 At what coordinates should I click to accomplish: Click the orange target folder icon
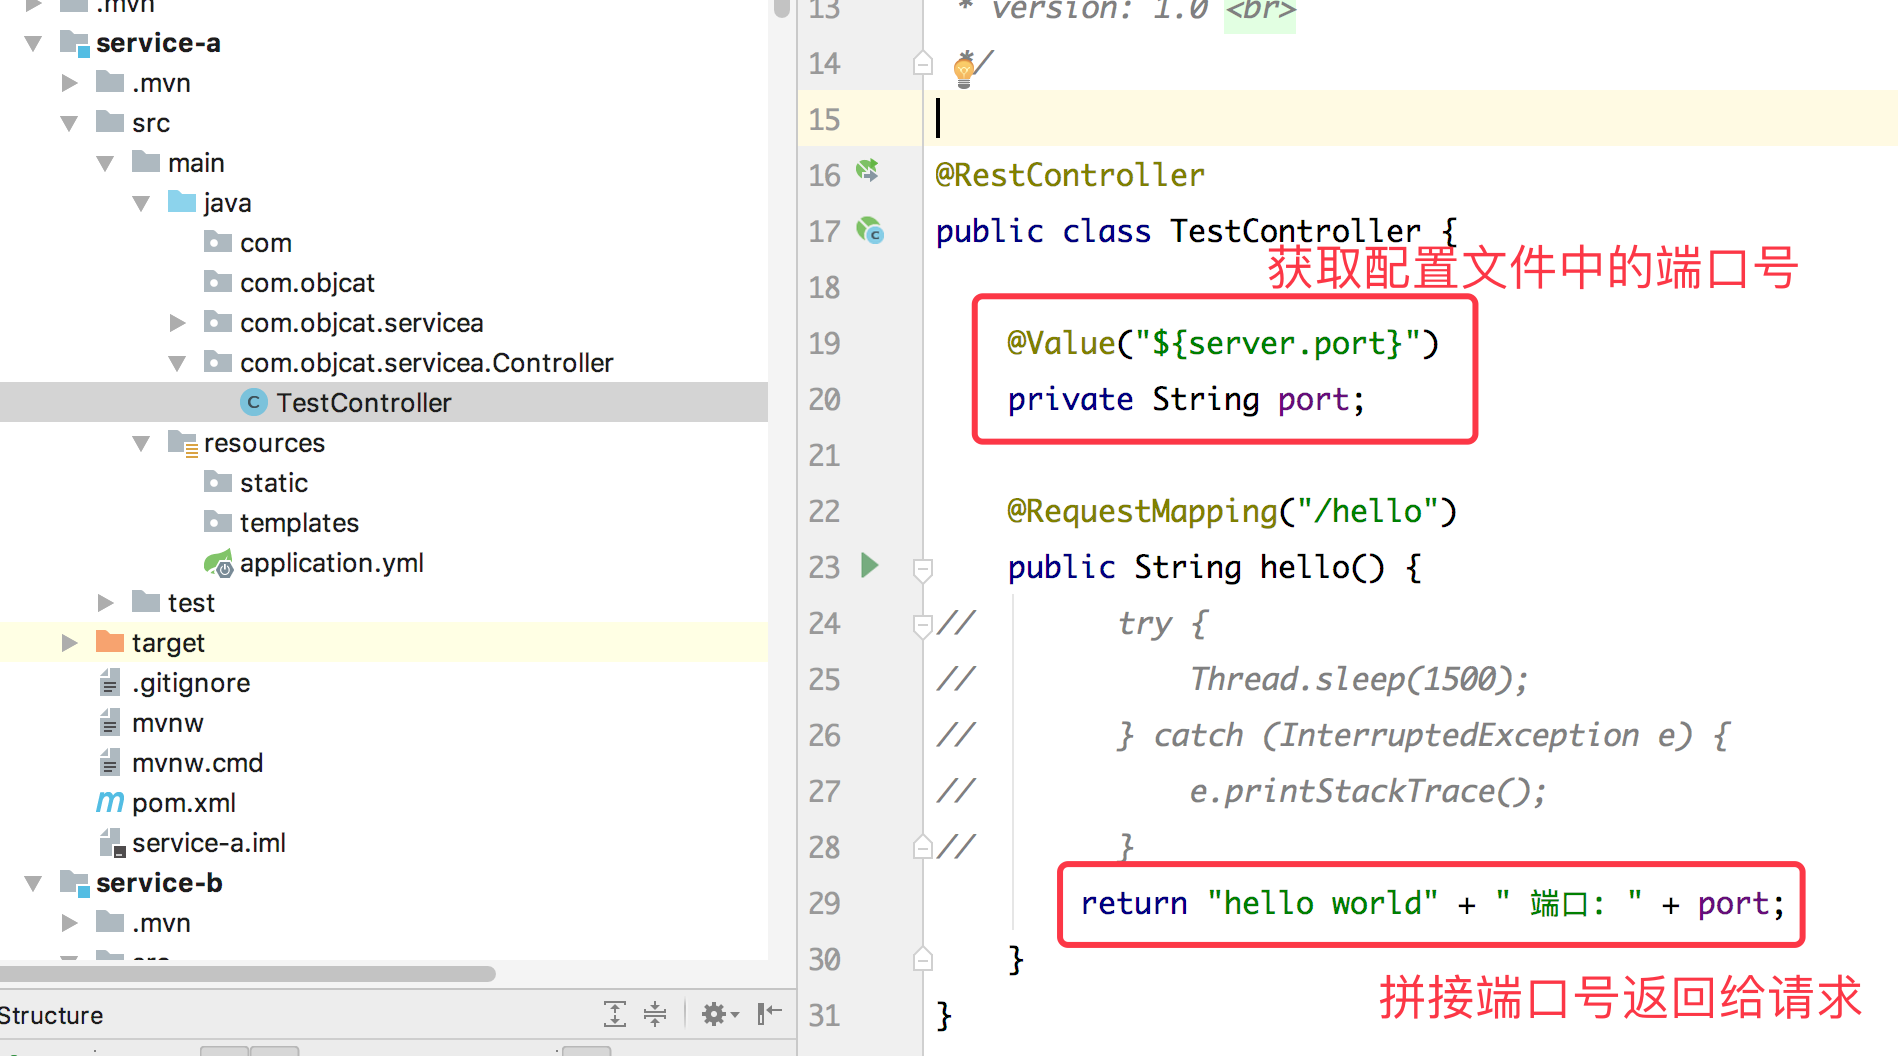point(109,642)
